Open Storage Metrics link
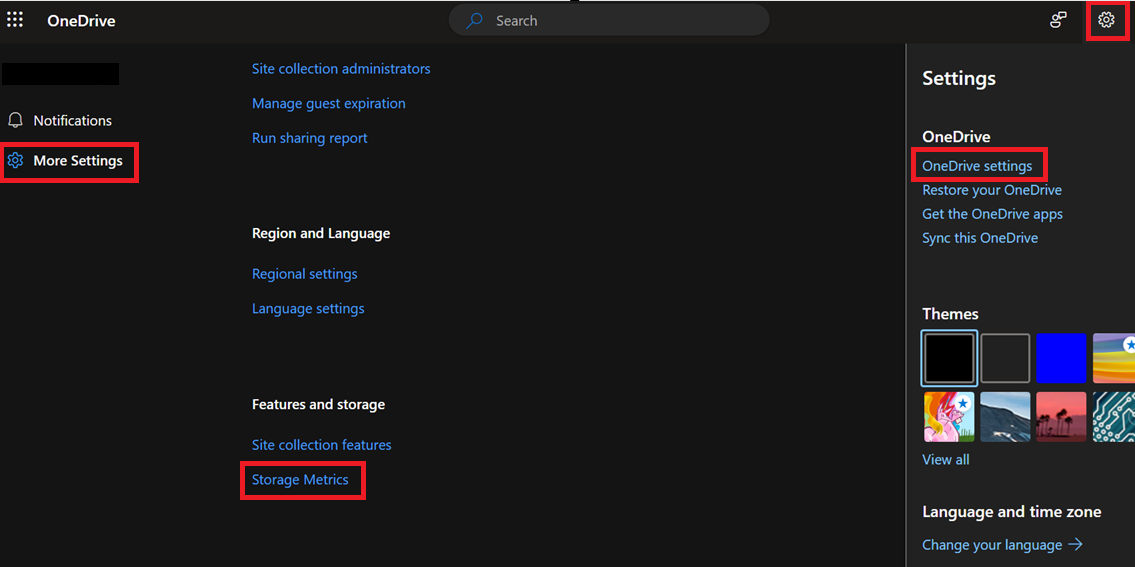Image resolution: width=1135 pixels, height=567 pixels. coord(300,479)
